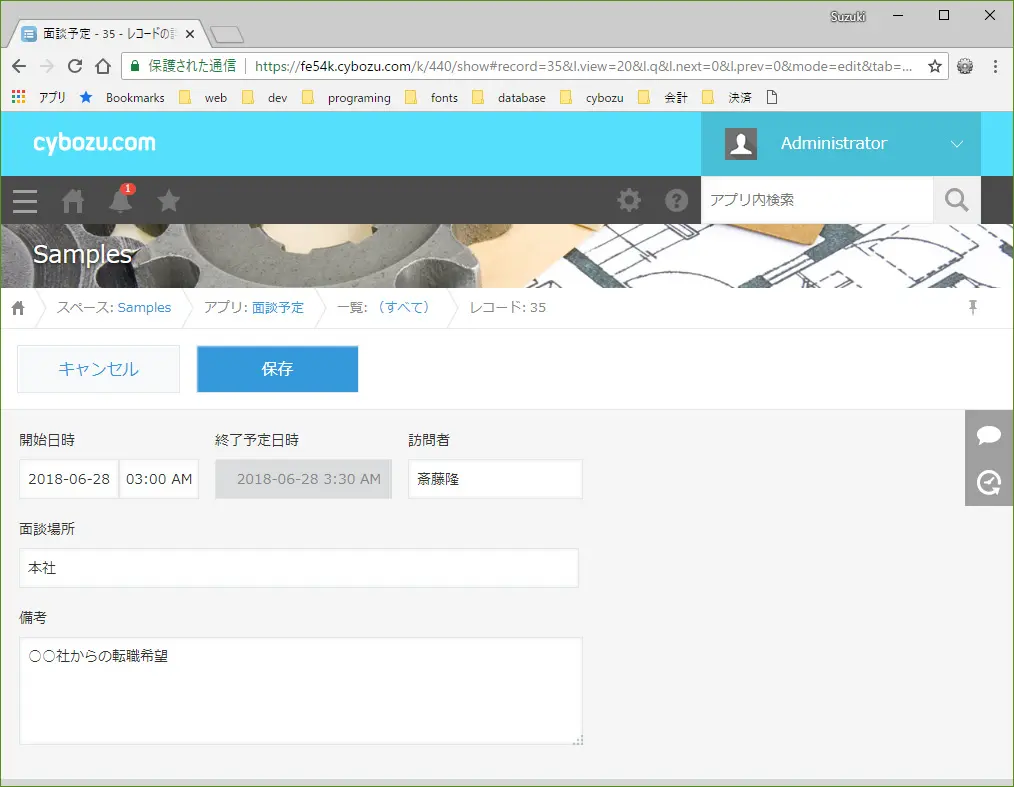Show record change history icon
1014x787 pixels.
click(x=988, y=482)
